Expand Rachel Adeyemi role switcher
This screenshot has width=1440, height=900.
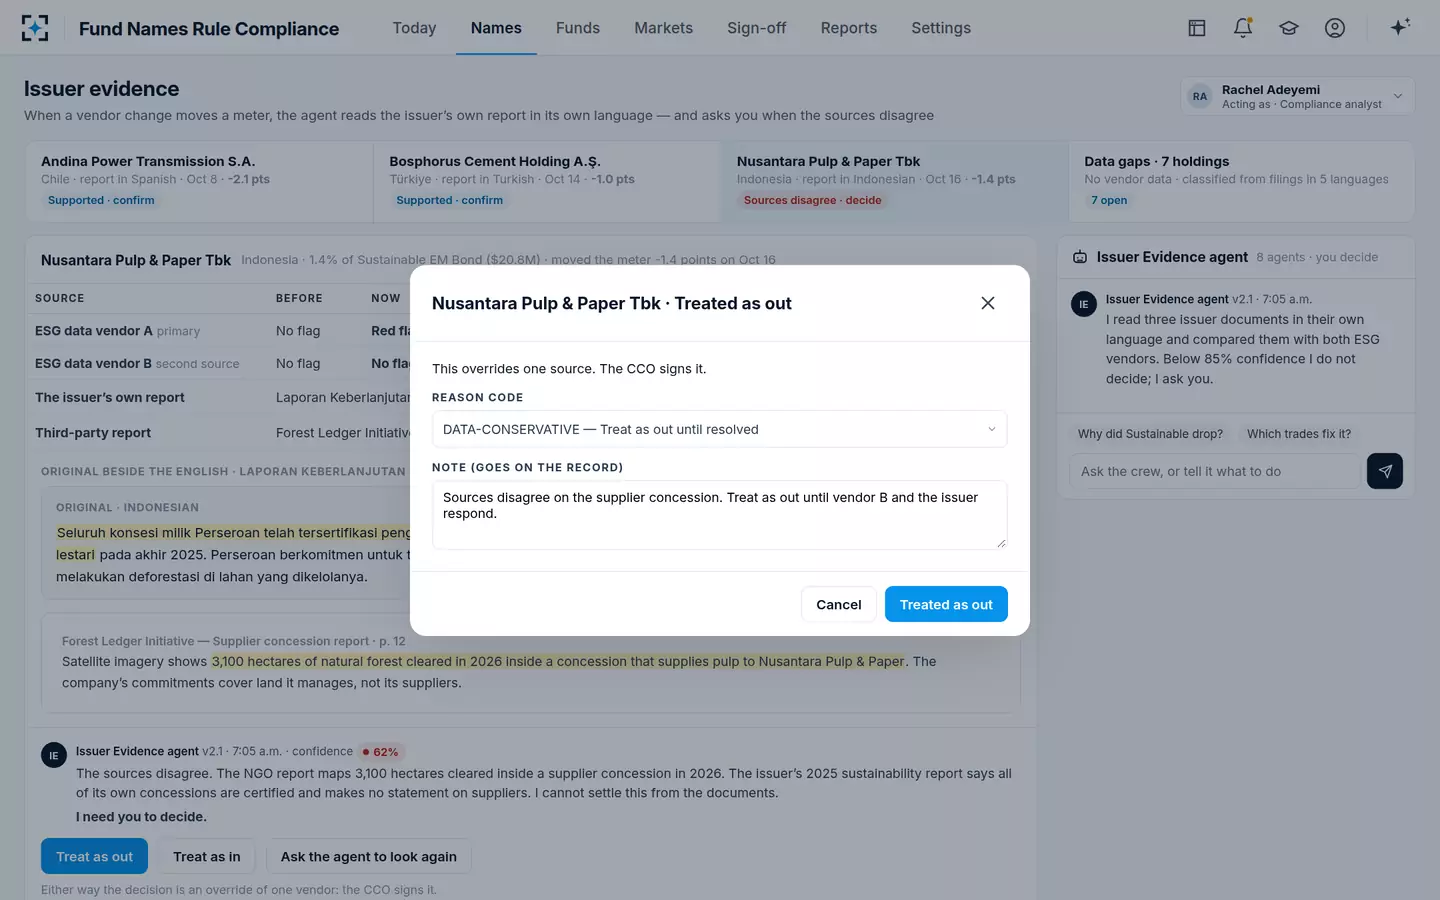click(x=1298, y=96)
